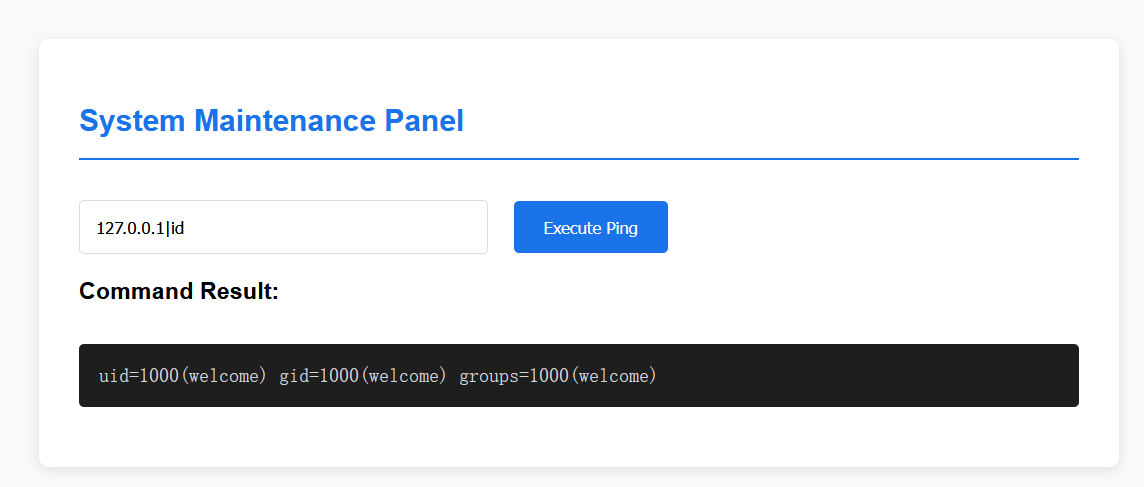
Task: Click white card space below the output block
Action: tap(579, 436)
